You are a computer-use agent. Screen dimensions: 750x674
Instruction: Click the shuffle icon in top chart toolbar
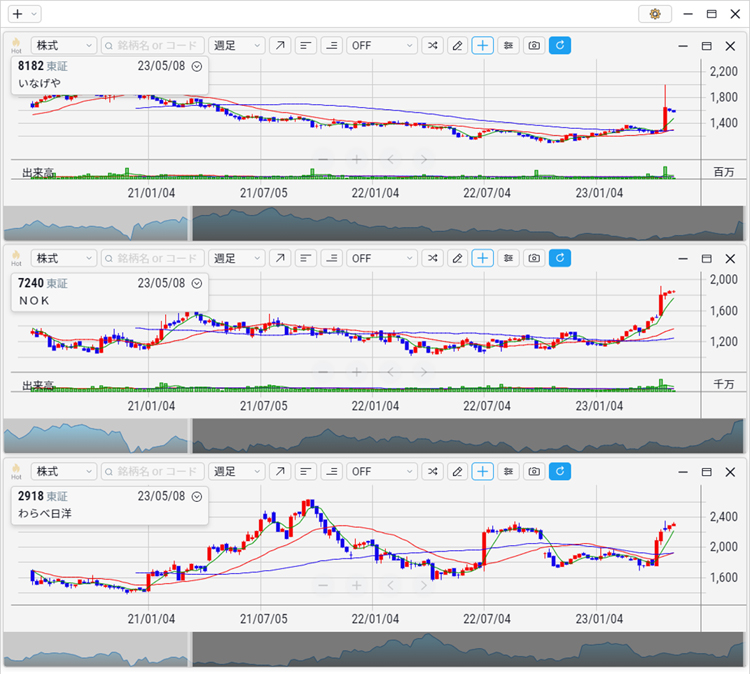[432, 46]
